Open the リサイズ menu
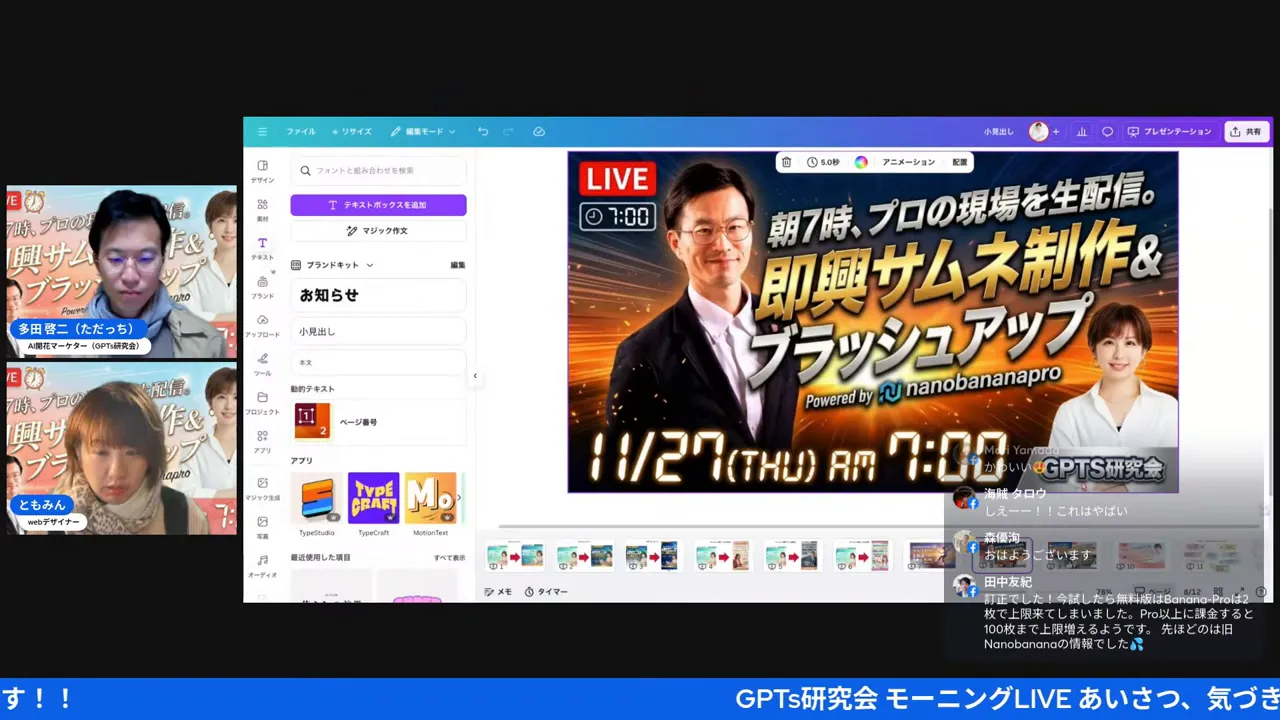This screenshot has width=1280, height=720. (352, 132)
